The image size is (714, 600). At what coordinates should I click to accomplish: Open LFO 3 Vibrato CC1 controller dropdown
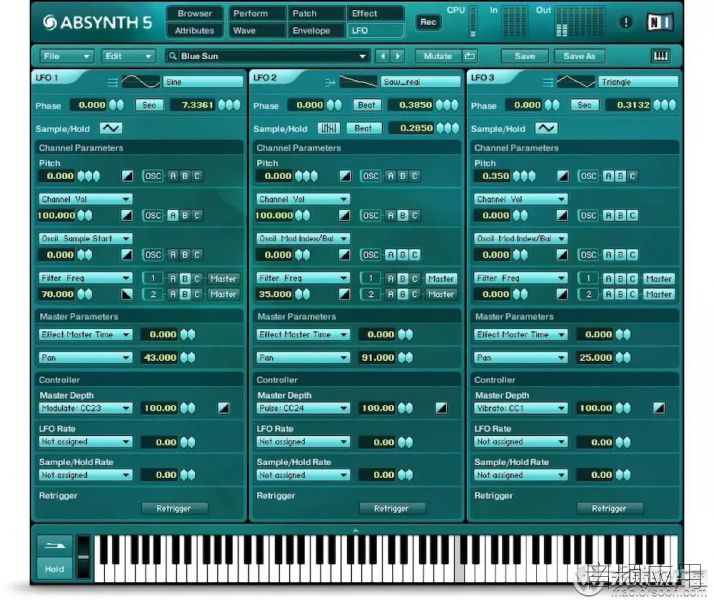coord(521,408)
